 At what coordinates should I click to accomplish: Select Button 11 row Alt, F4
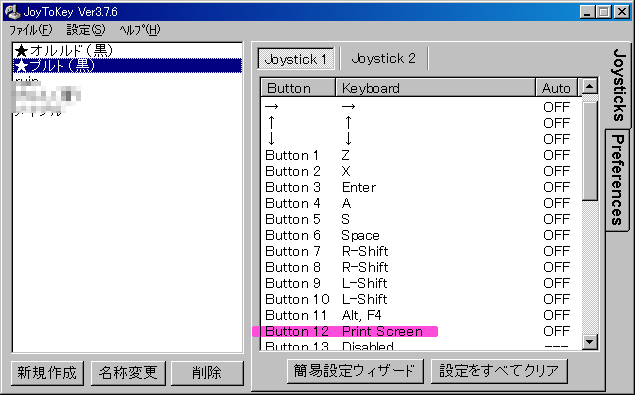point(421,315)
